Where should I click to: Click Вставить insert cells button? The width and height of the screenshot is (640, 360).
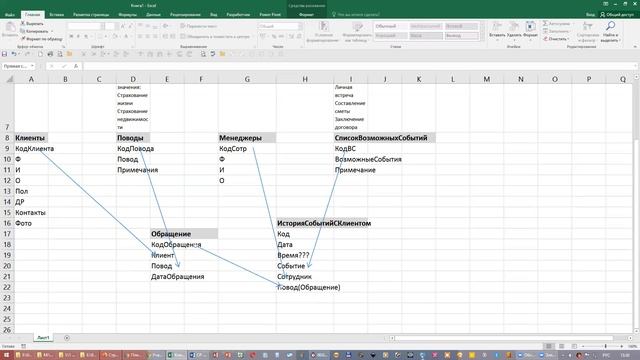pyautogui.click(x=497, y=30)
